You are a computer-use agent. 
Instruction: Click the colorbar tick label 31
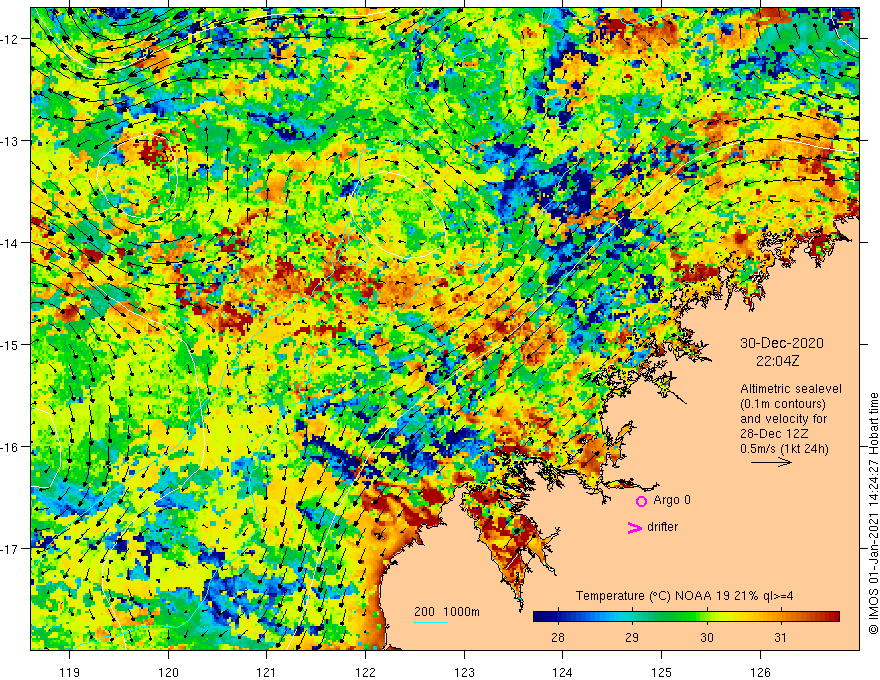780,637
